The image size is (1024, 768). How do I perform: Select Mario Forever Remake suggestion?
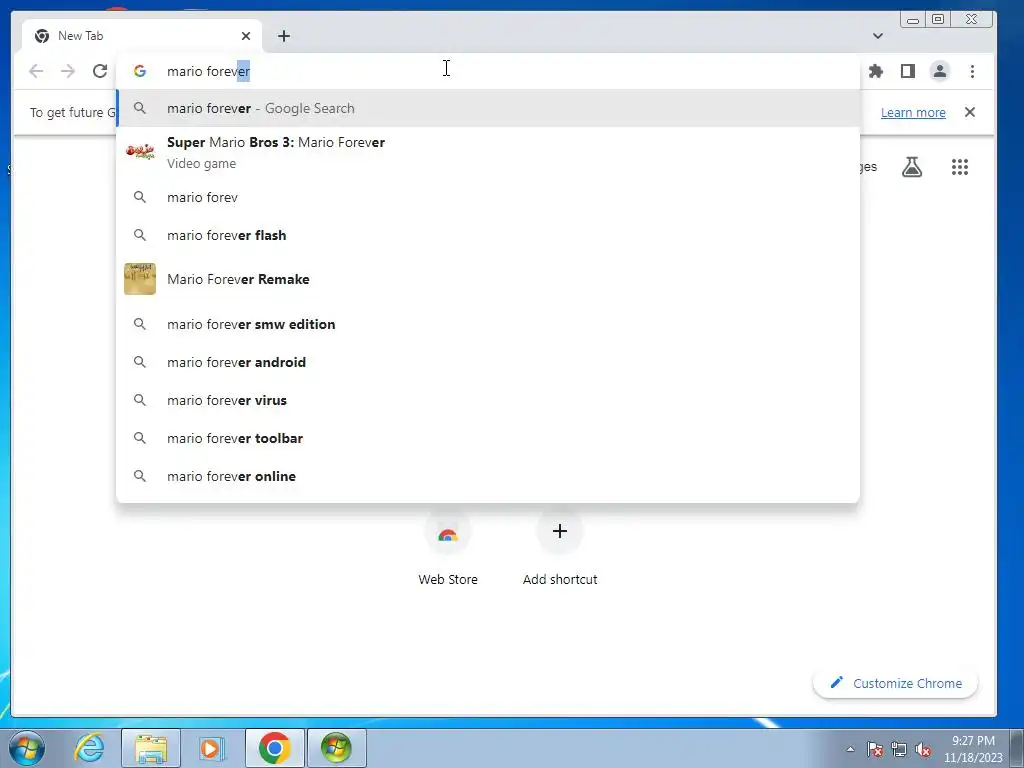coord(488,279)
